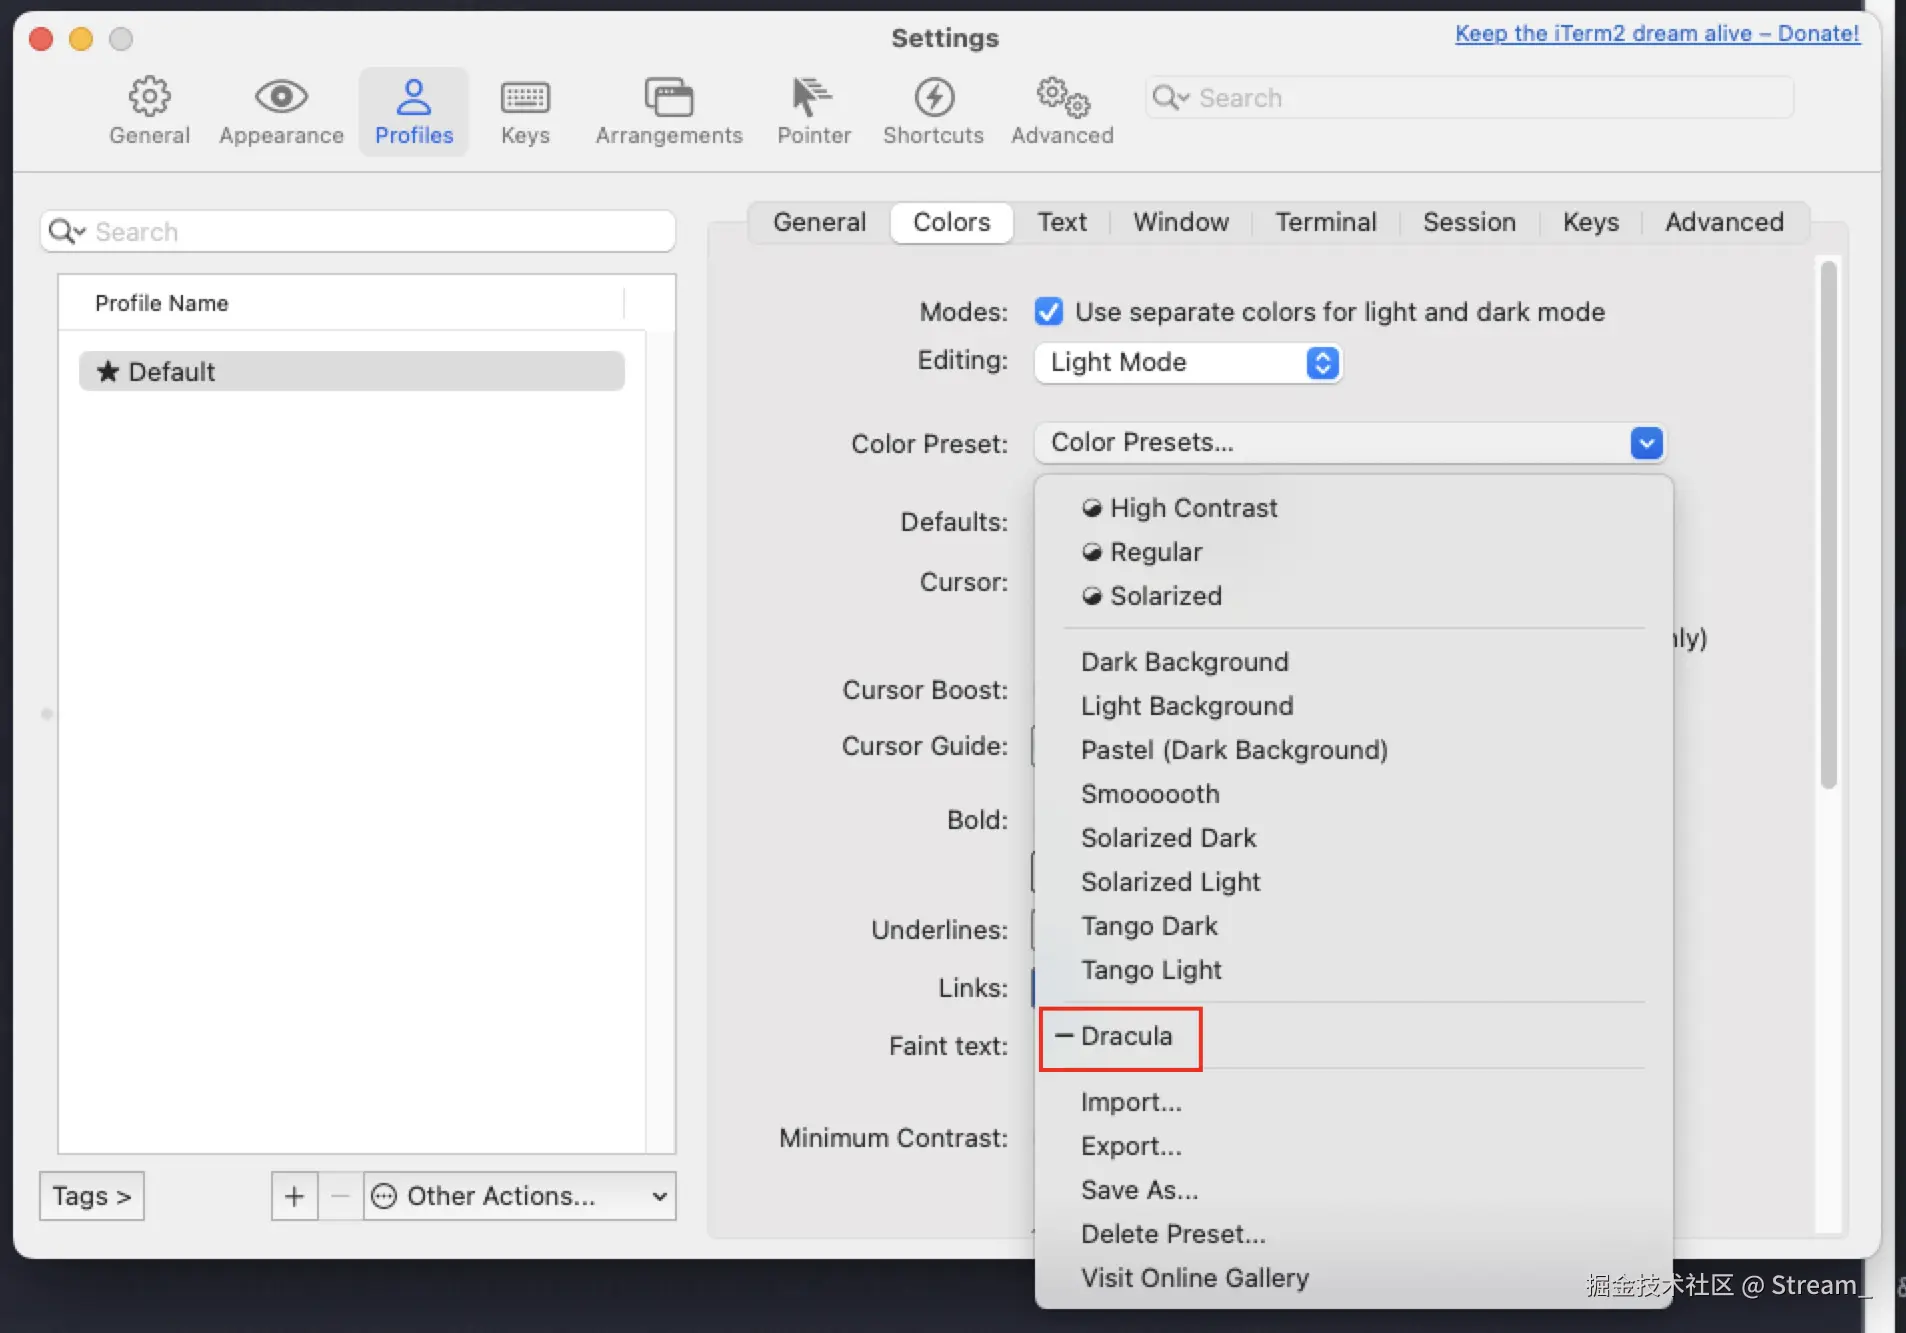Switch to the Terminal tab
This screenshot has height=1333, width=1906.
click(x=1325, y=222)
